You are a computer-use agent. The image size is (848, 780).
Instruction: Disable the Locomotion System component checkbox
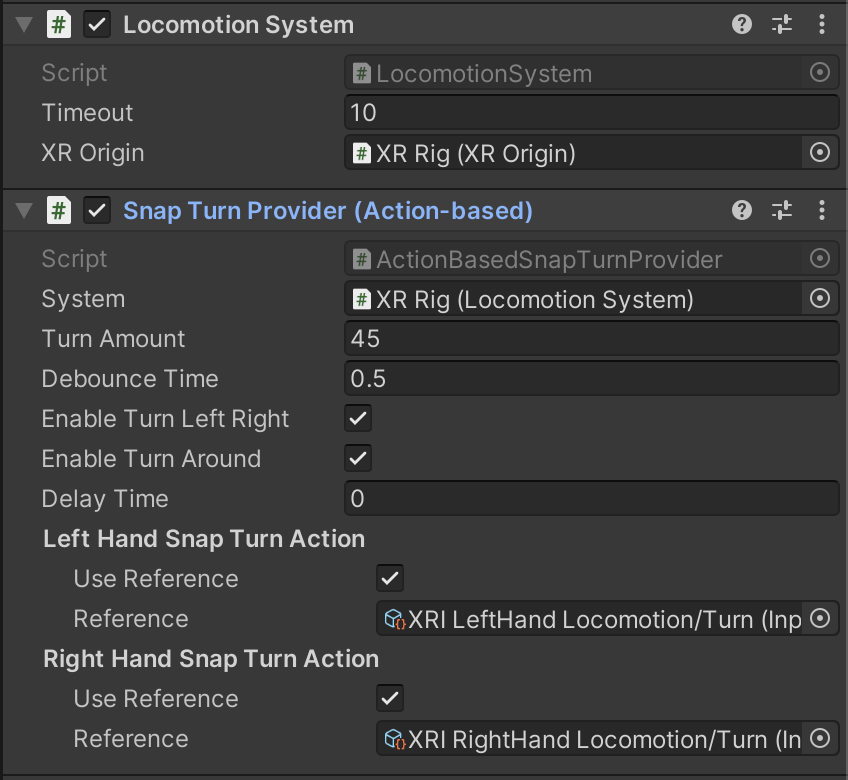(x=97, y=26)
